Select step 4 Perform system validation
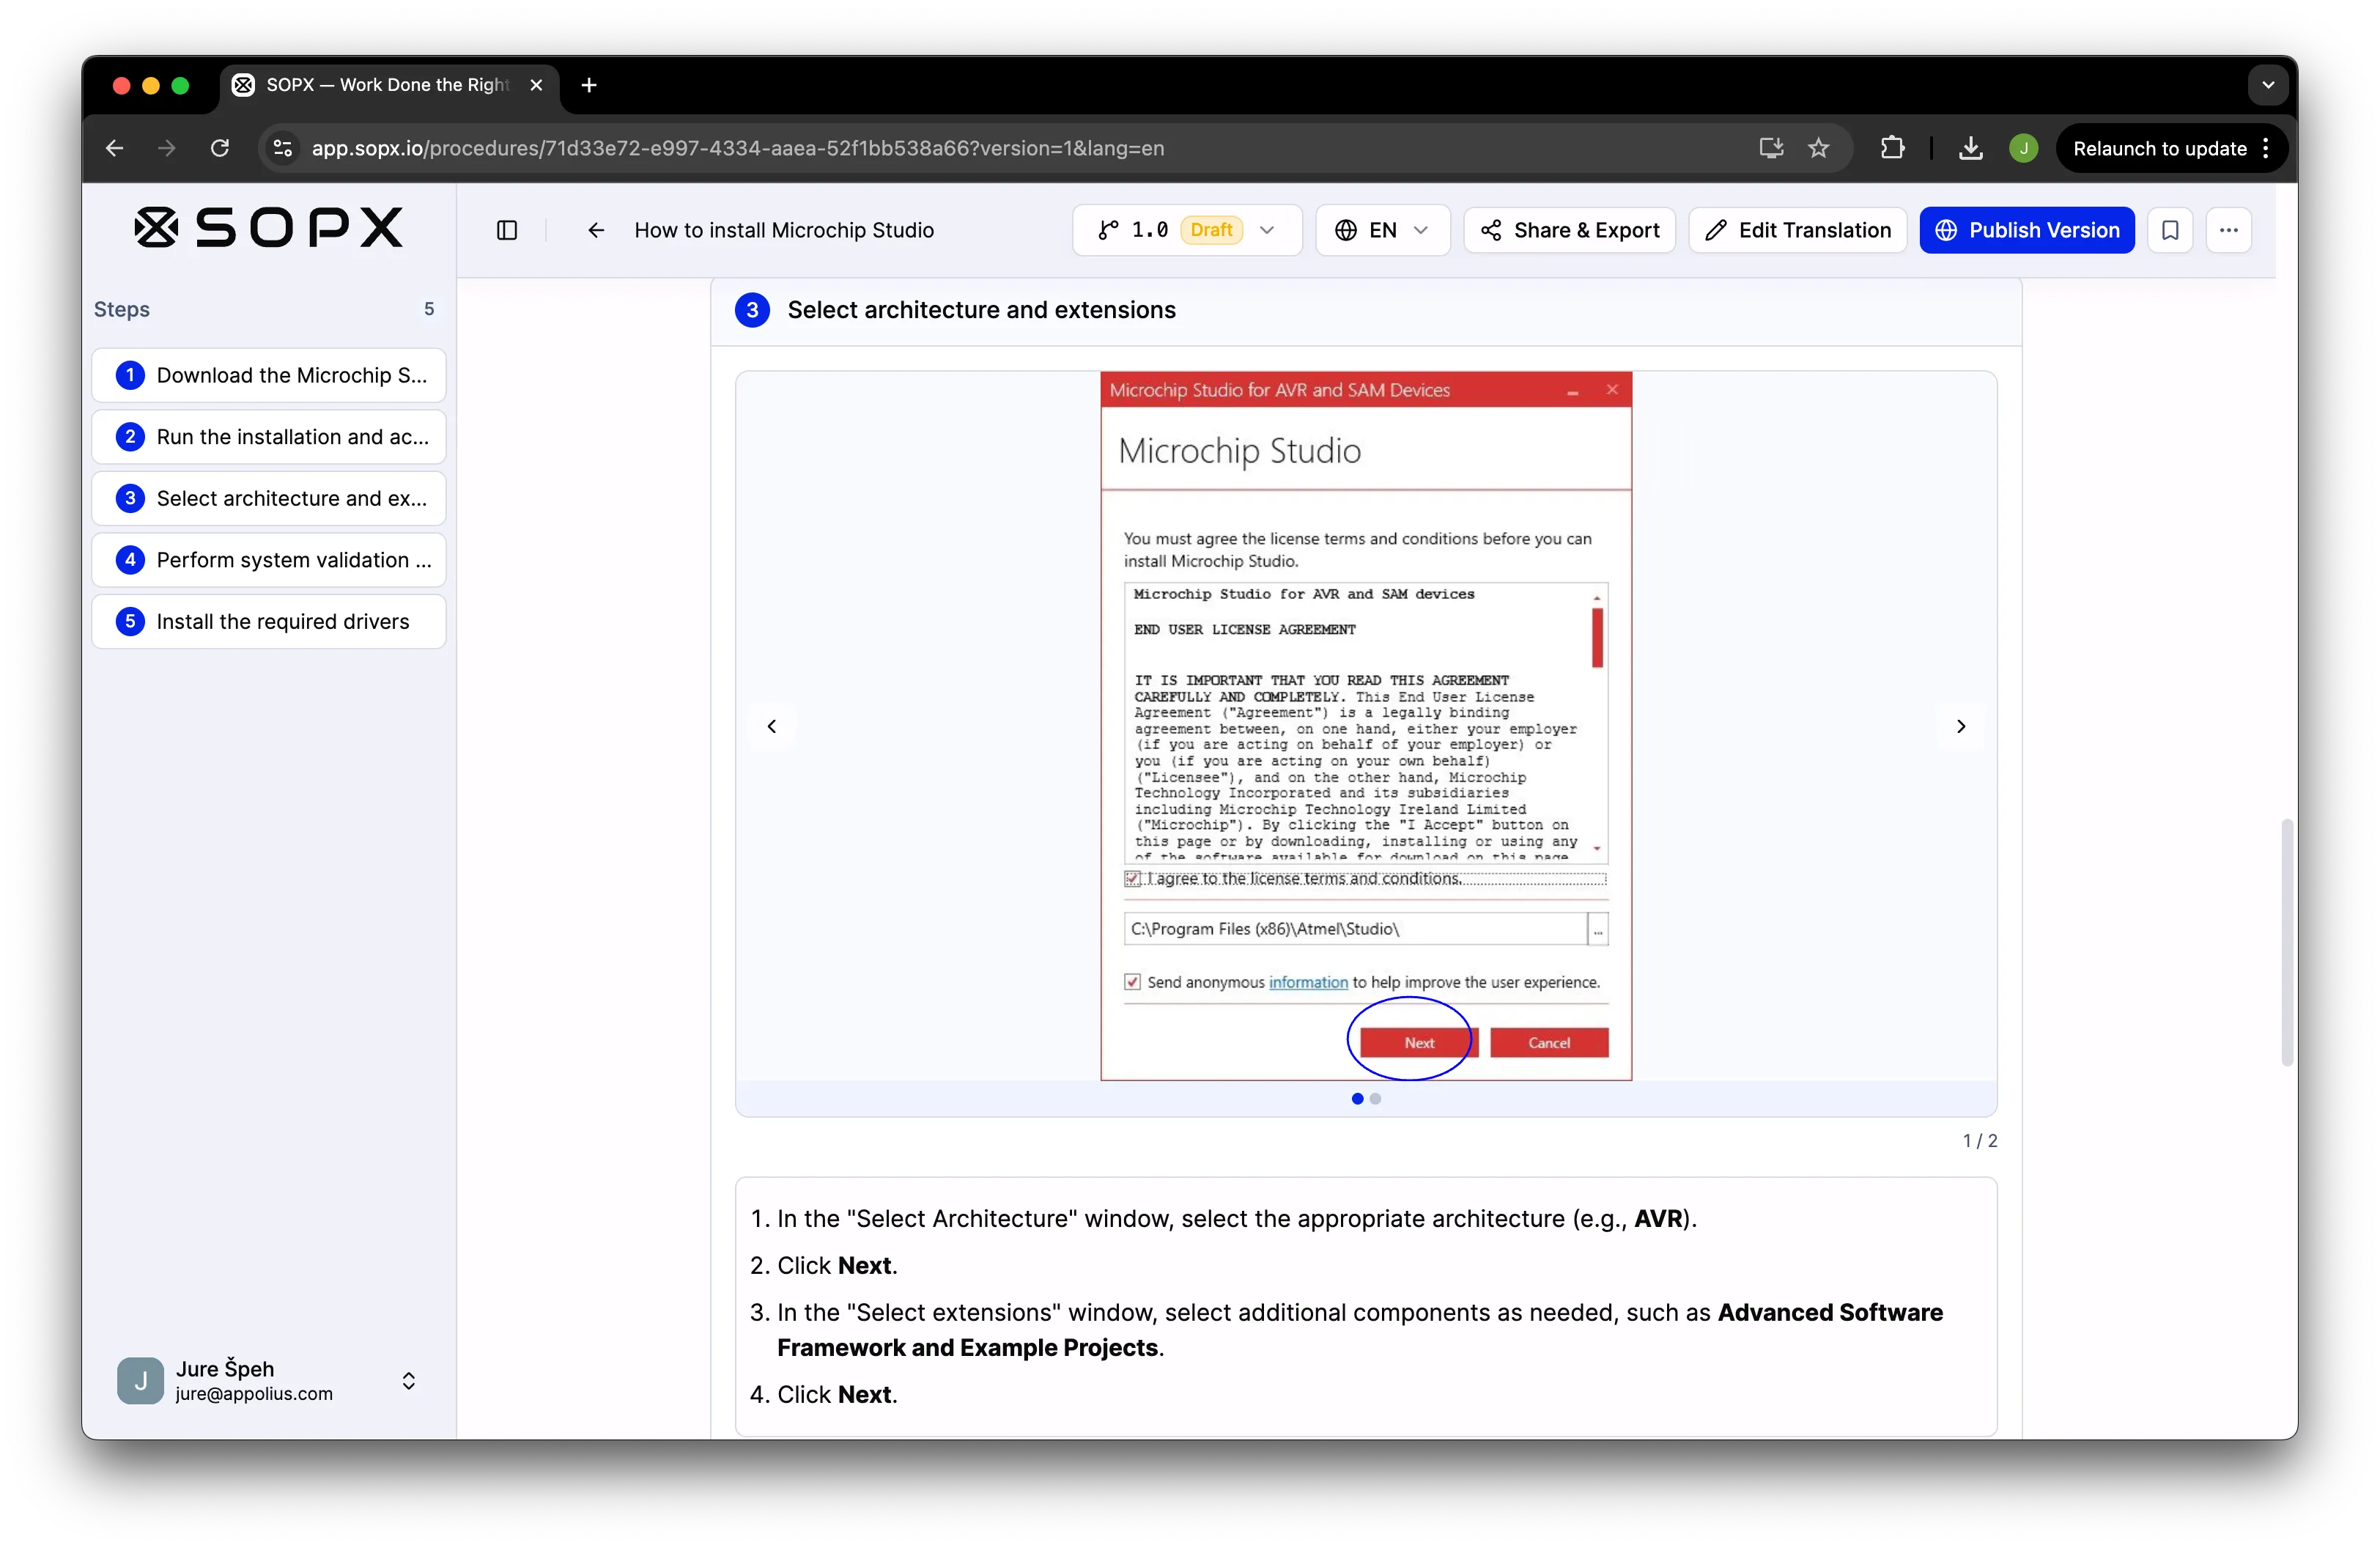The image size is (2380, 1548). pos(269,560)
